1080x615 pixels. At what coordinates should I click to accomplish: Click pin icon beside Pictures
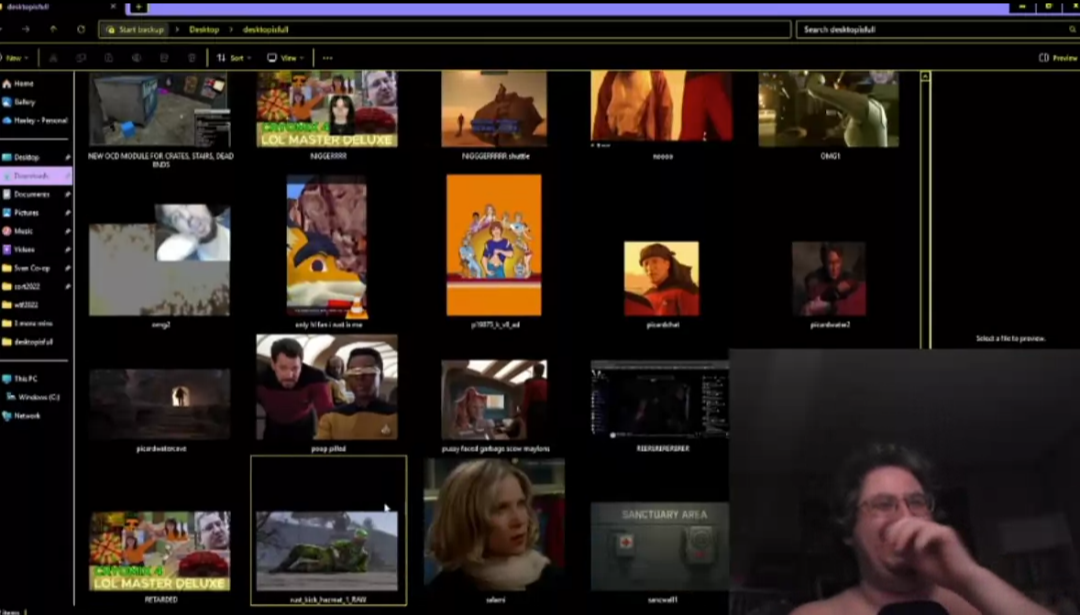(68, 213)
